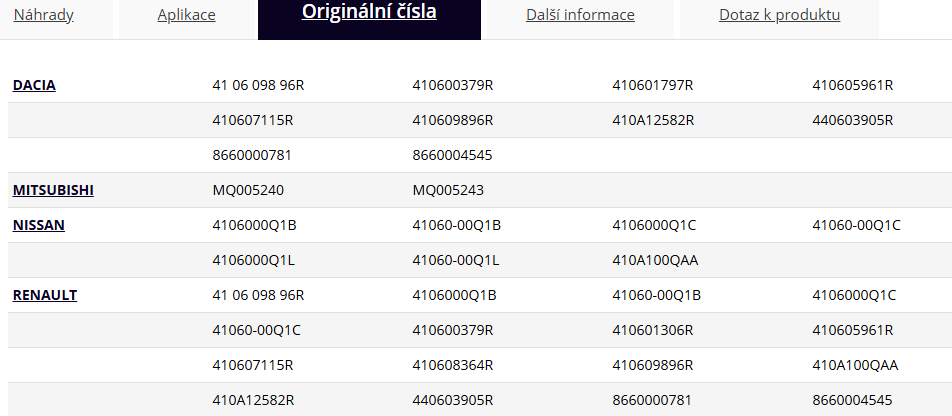Click Dacia number 440603905R
This screenshot has width=952, height=416.
[852, 120]
